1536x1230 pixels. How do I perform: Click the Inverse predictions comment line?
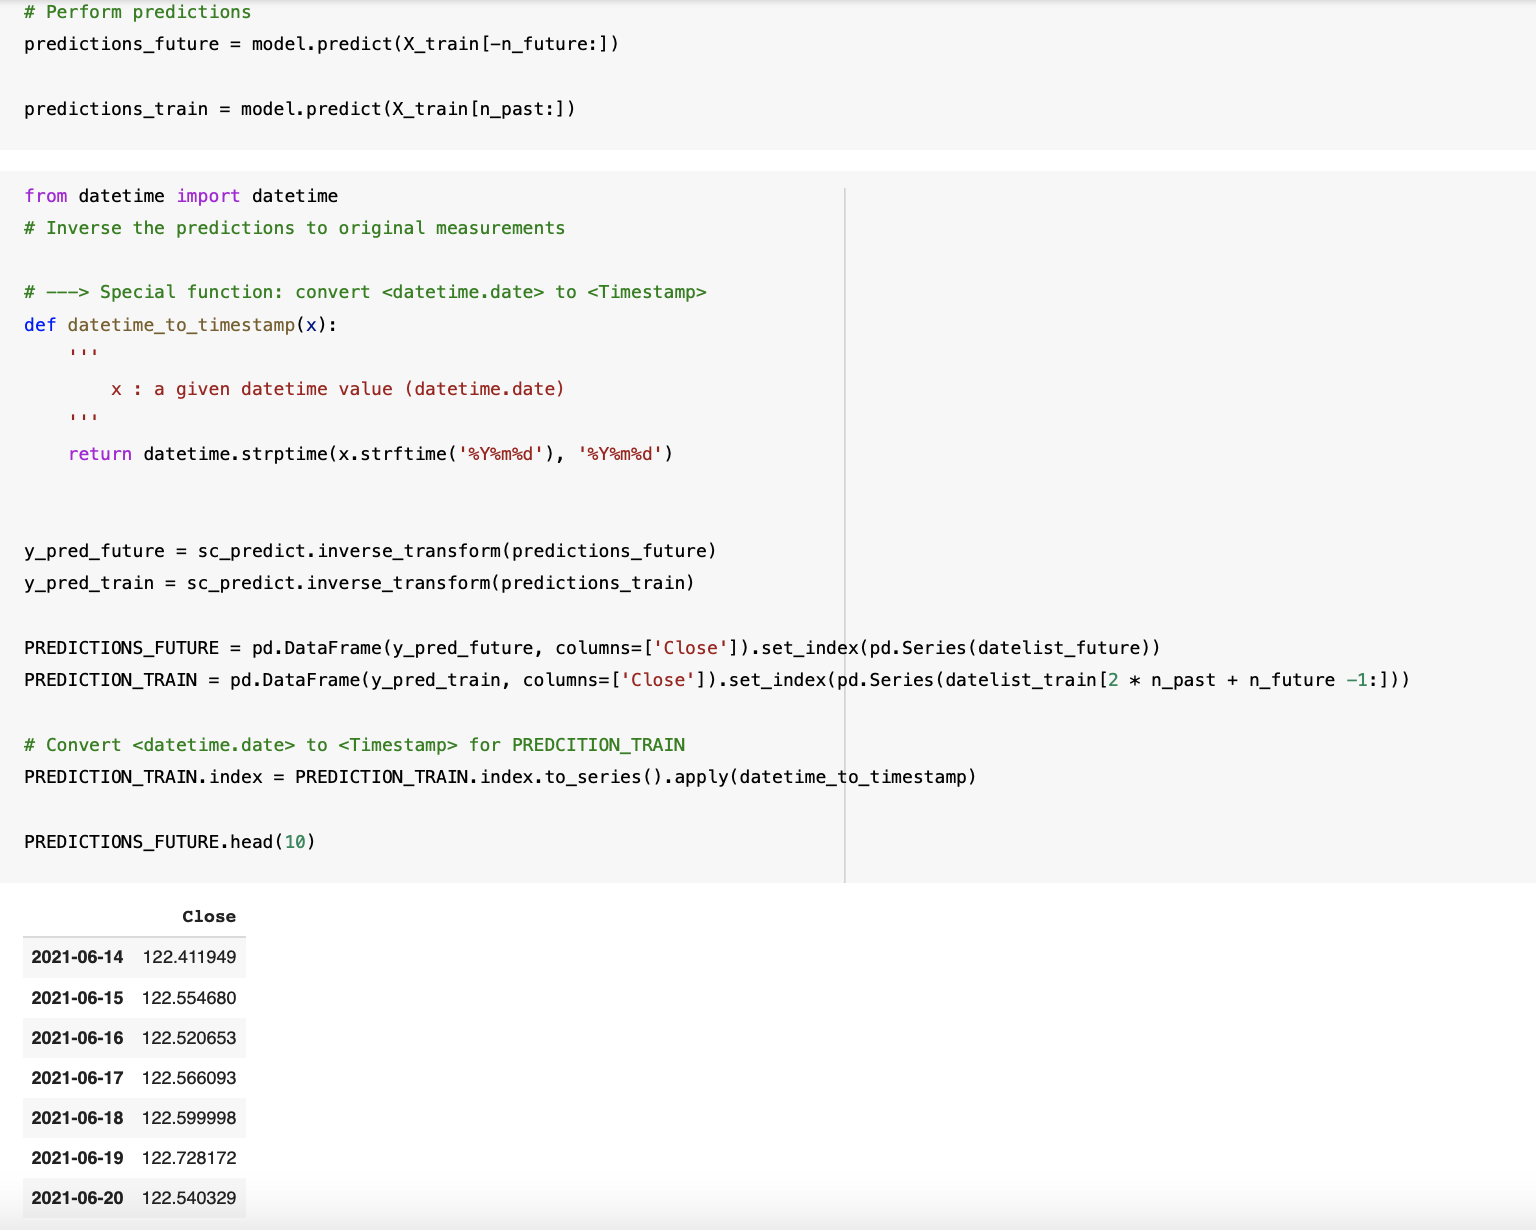294,227
